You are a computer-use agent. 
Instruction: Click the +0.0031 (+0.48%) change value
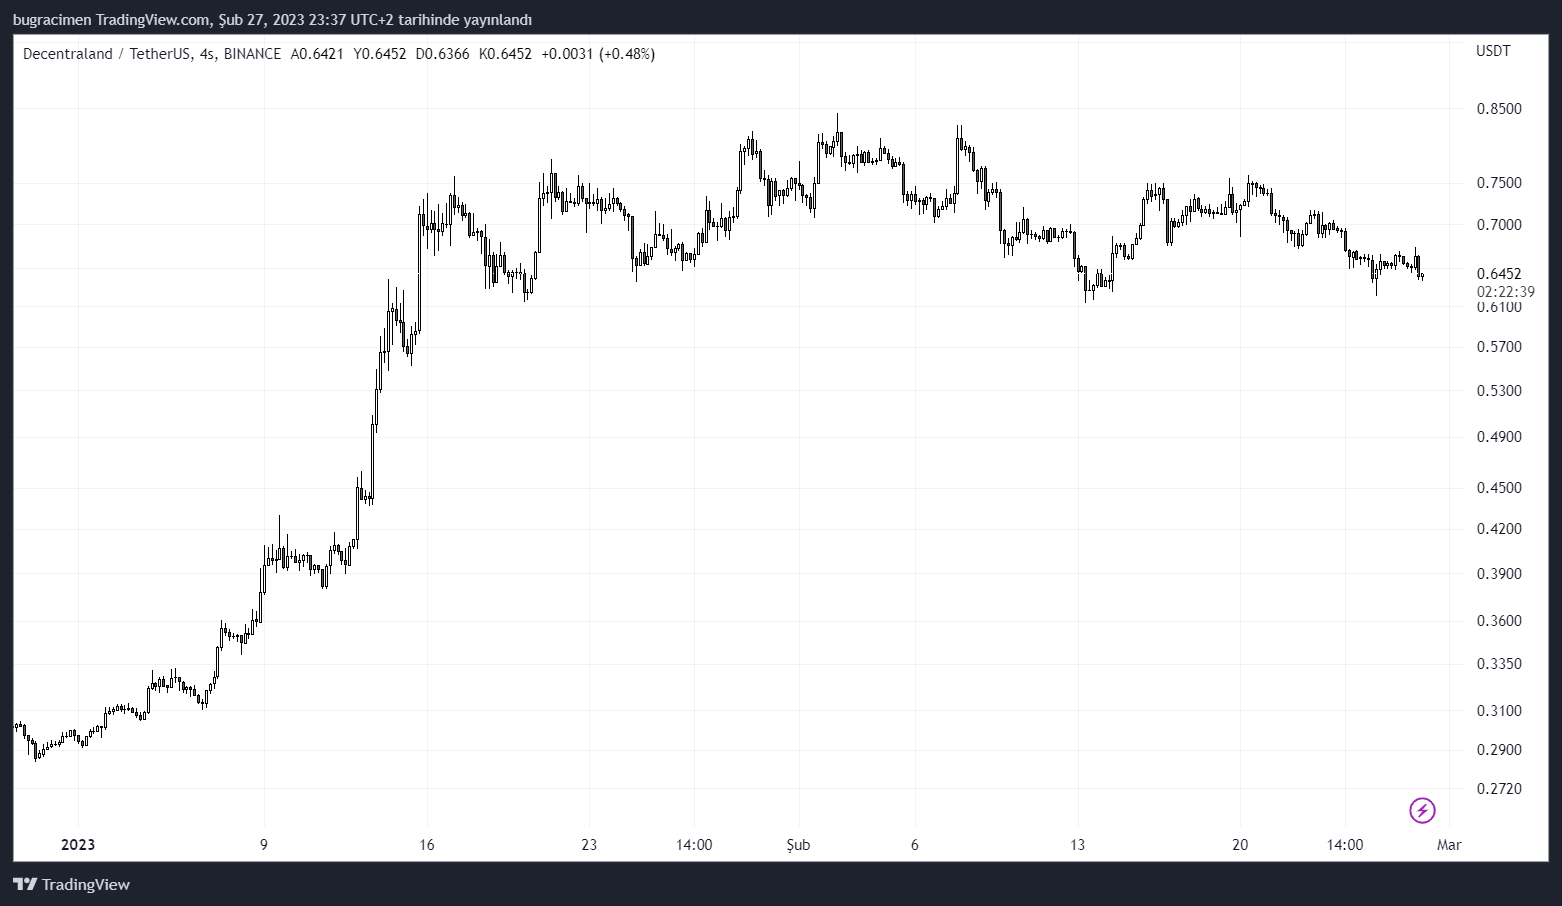click(598, 54)
